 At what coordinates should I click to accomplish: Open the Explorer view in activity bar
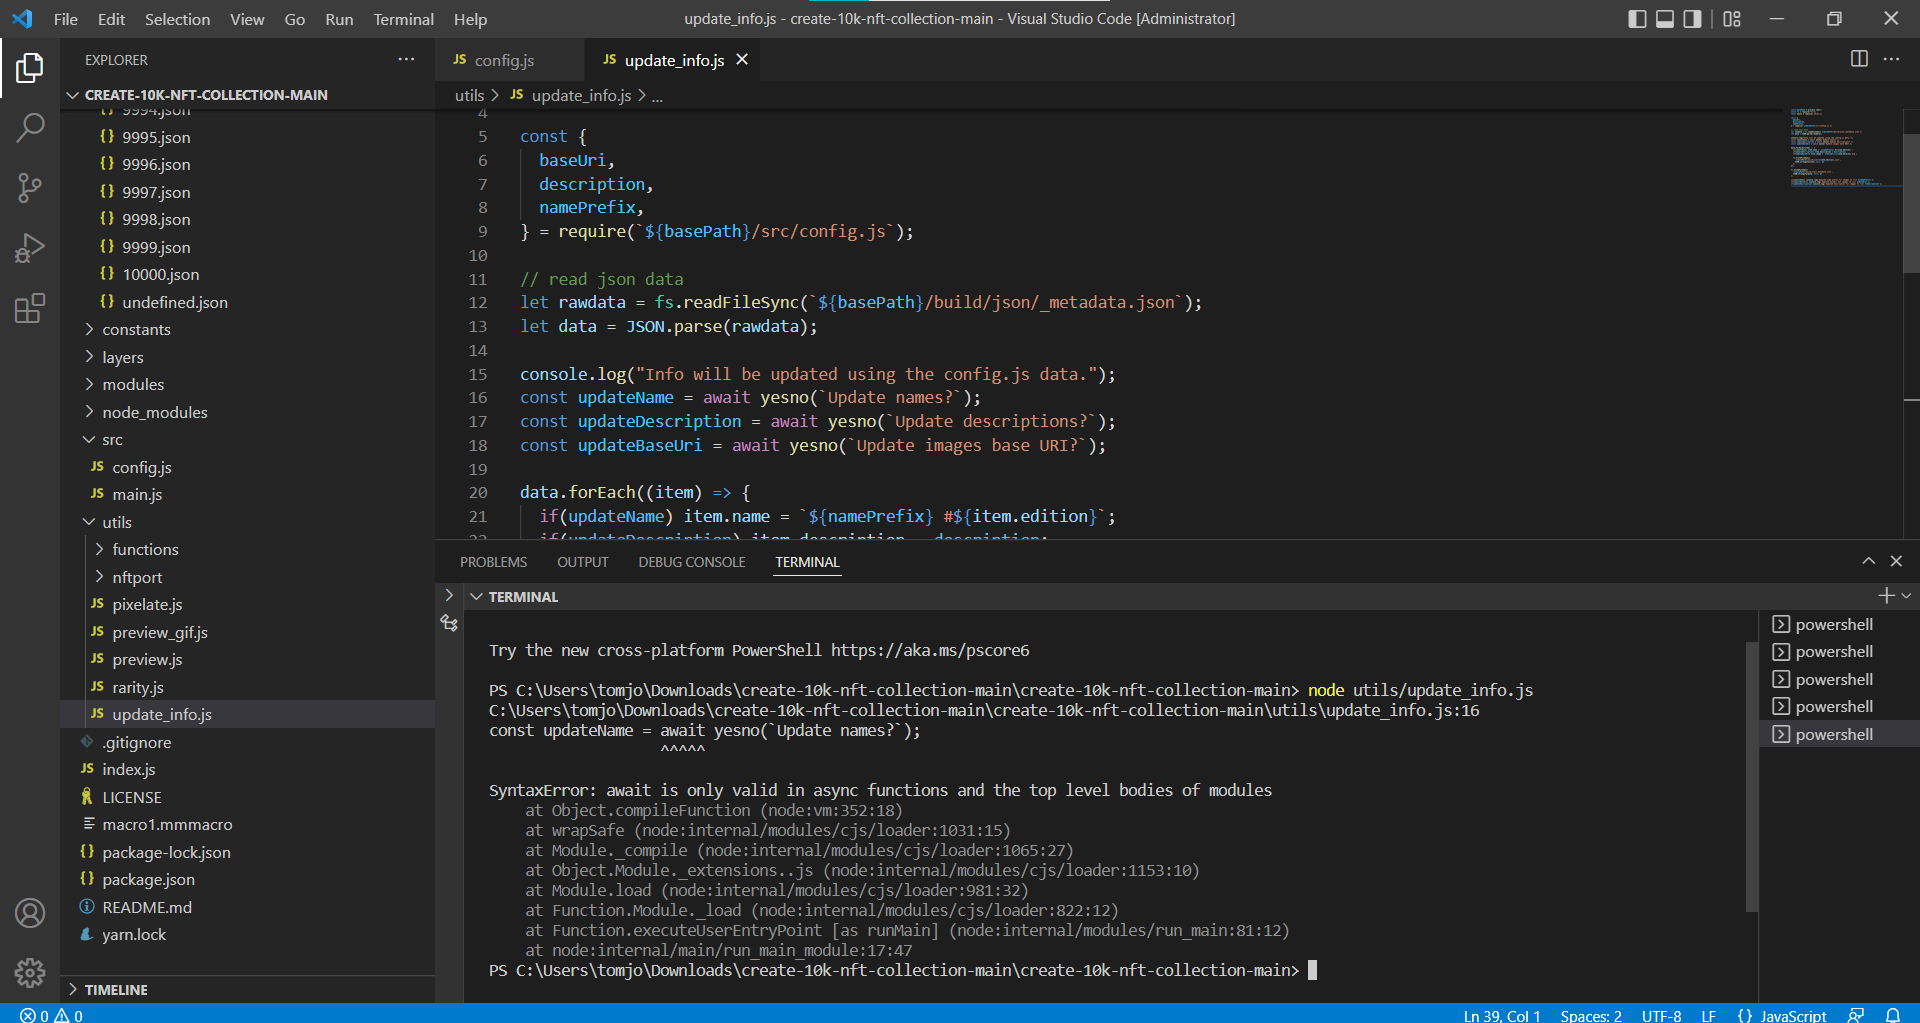point(30,68)
